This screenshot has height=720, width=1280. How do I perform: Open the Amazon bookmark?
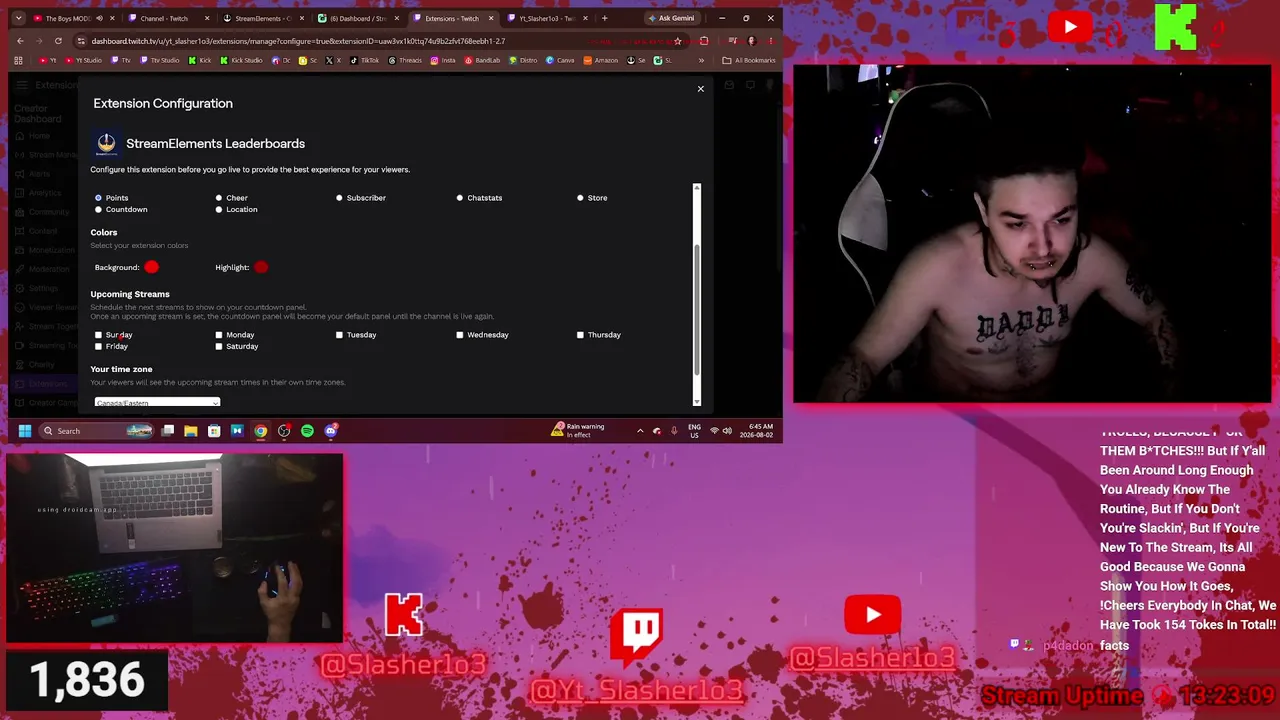(601, 60)
